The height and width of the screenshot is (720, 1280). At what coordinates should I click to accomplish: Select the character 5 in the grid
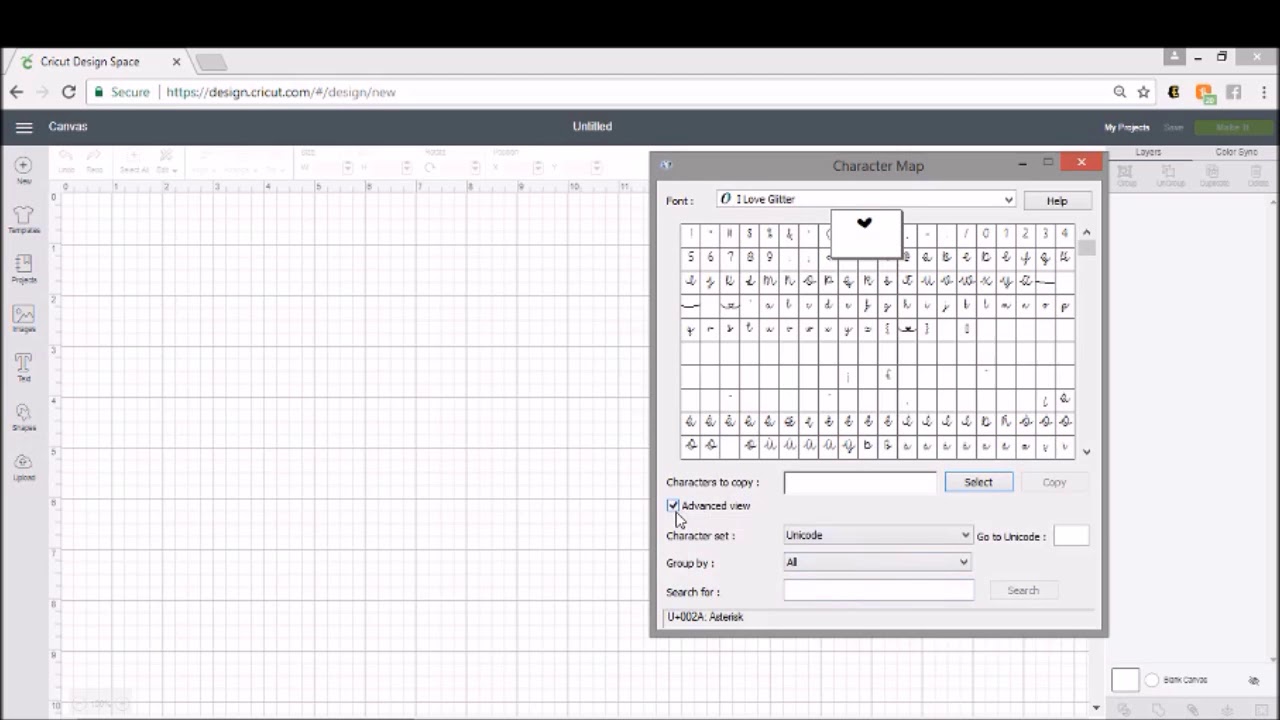pyautogui.click(x=691, y=258)
